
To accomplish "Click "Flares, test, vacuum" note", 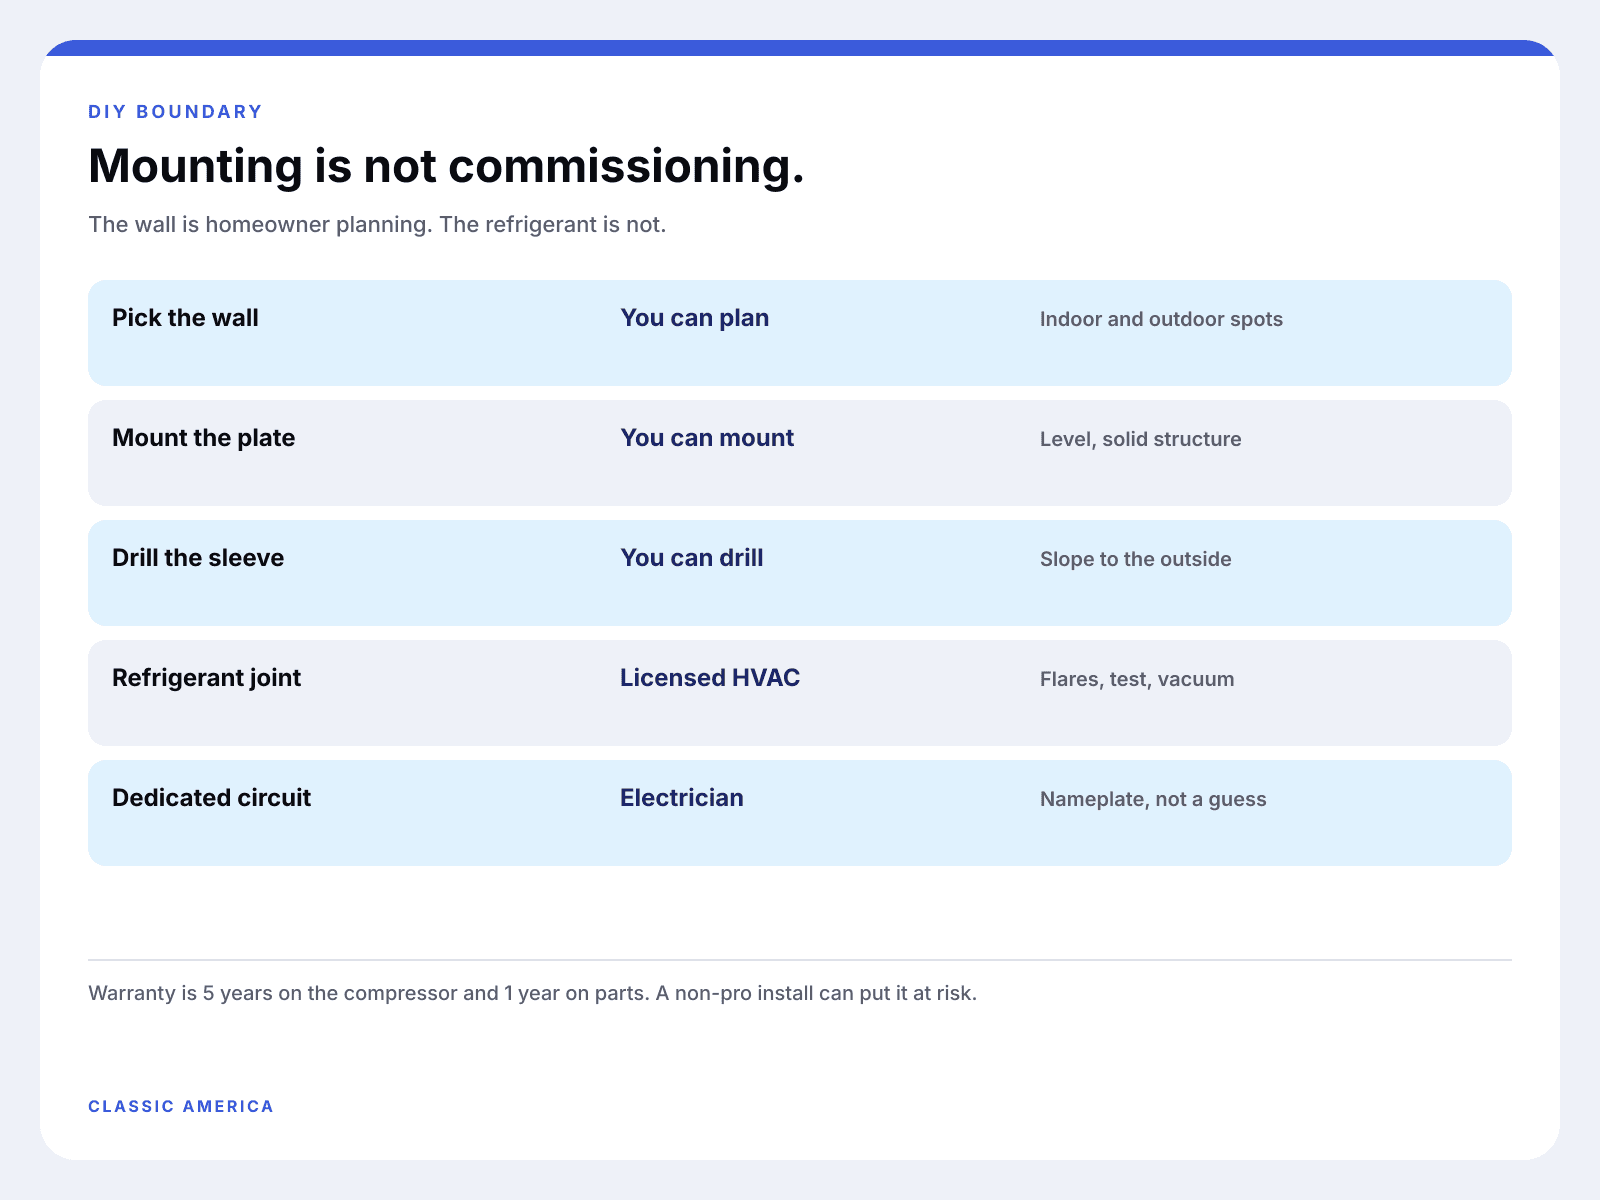I will (1137, 679).
